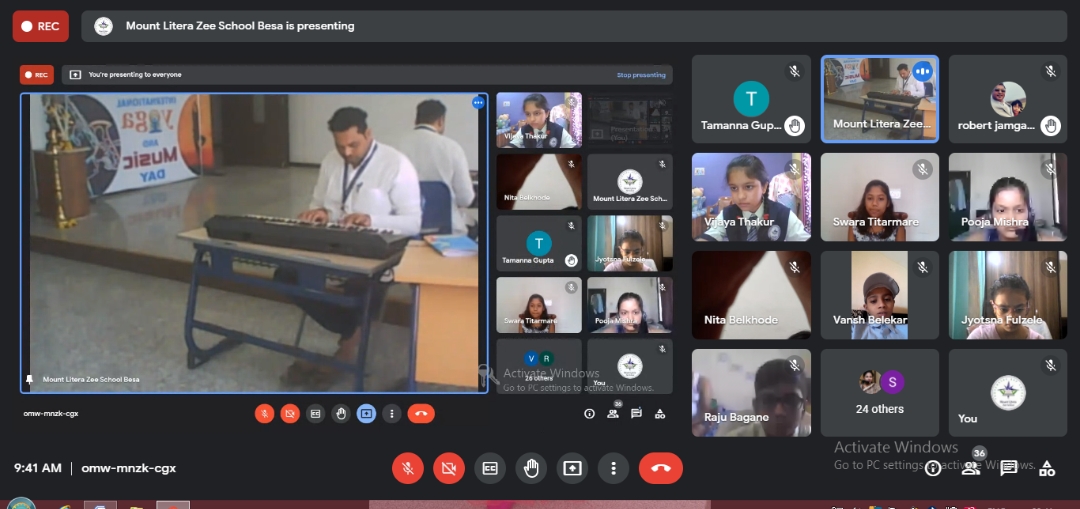This screenshot has height=509, width=1080.
Task: Click the inner REC indicator in shared screen
Action: coord(37,75)
